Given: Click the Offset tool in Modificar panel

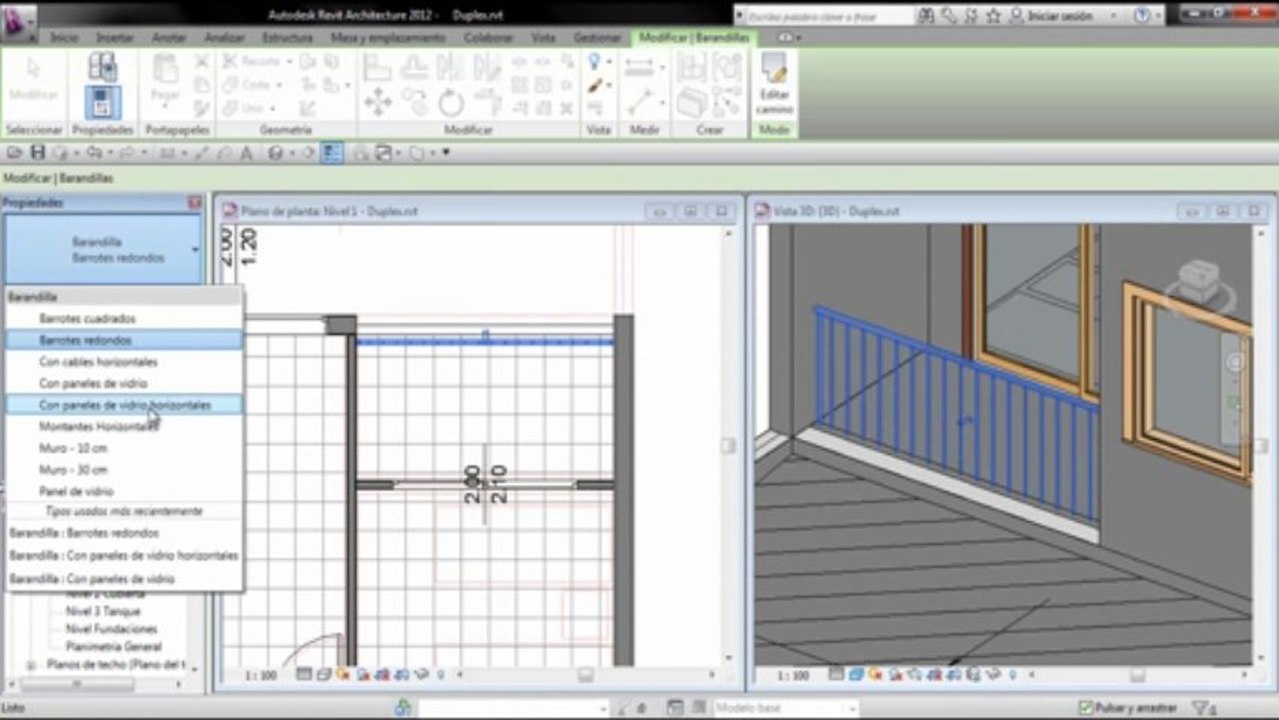Looking at the screenshot, I should [414, 67].
